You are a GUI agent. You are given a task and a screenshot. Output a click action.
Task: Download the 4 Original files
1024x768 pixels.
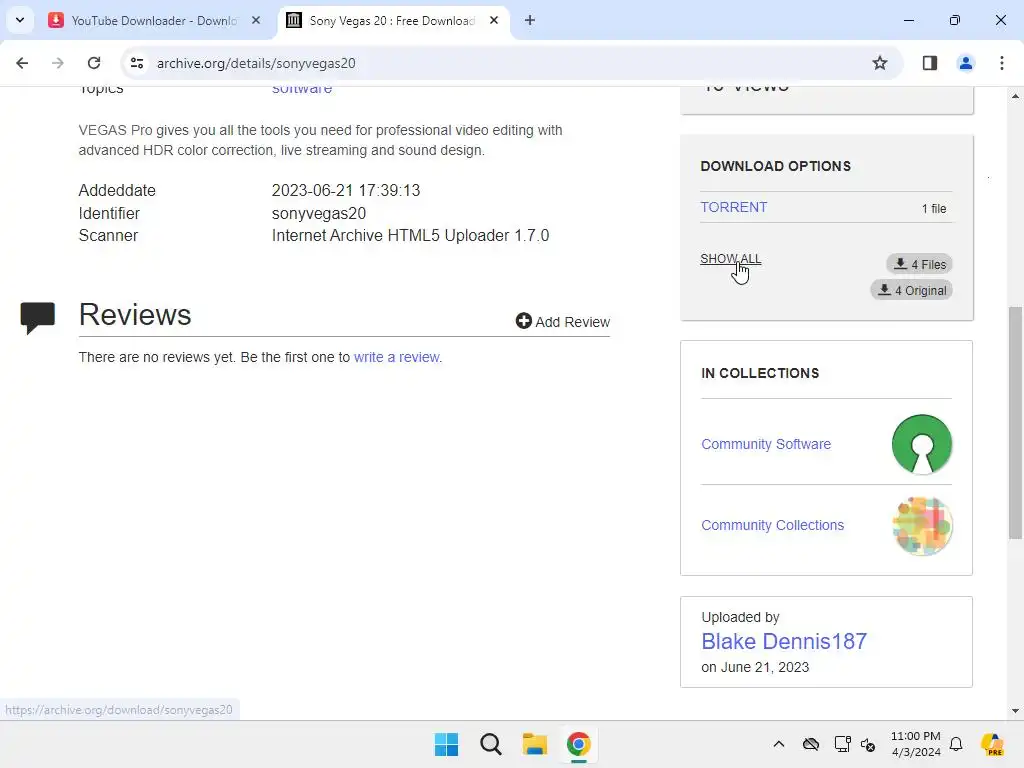tap(911, 290)
